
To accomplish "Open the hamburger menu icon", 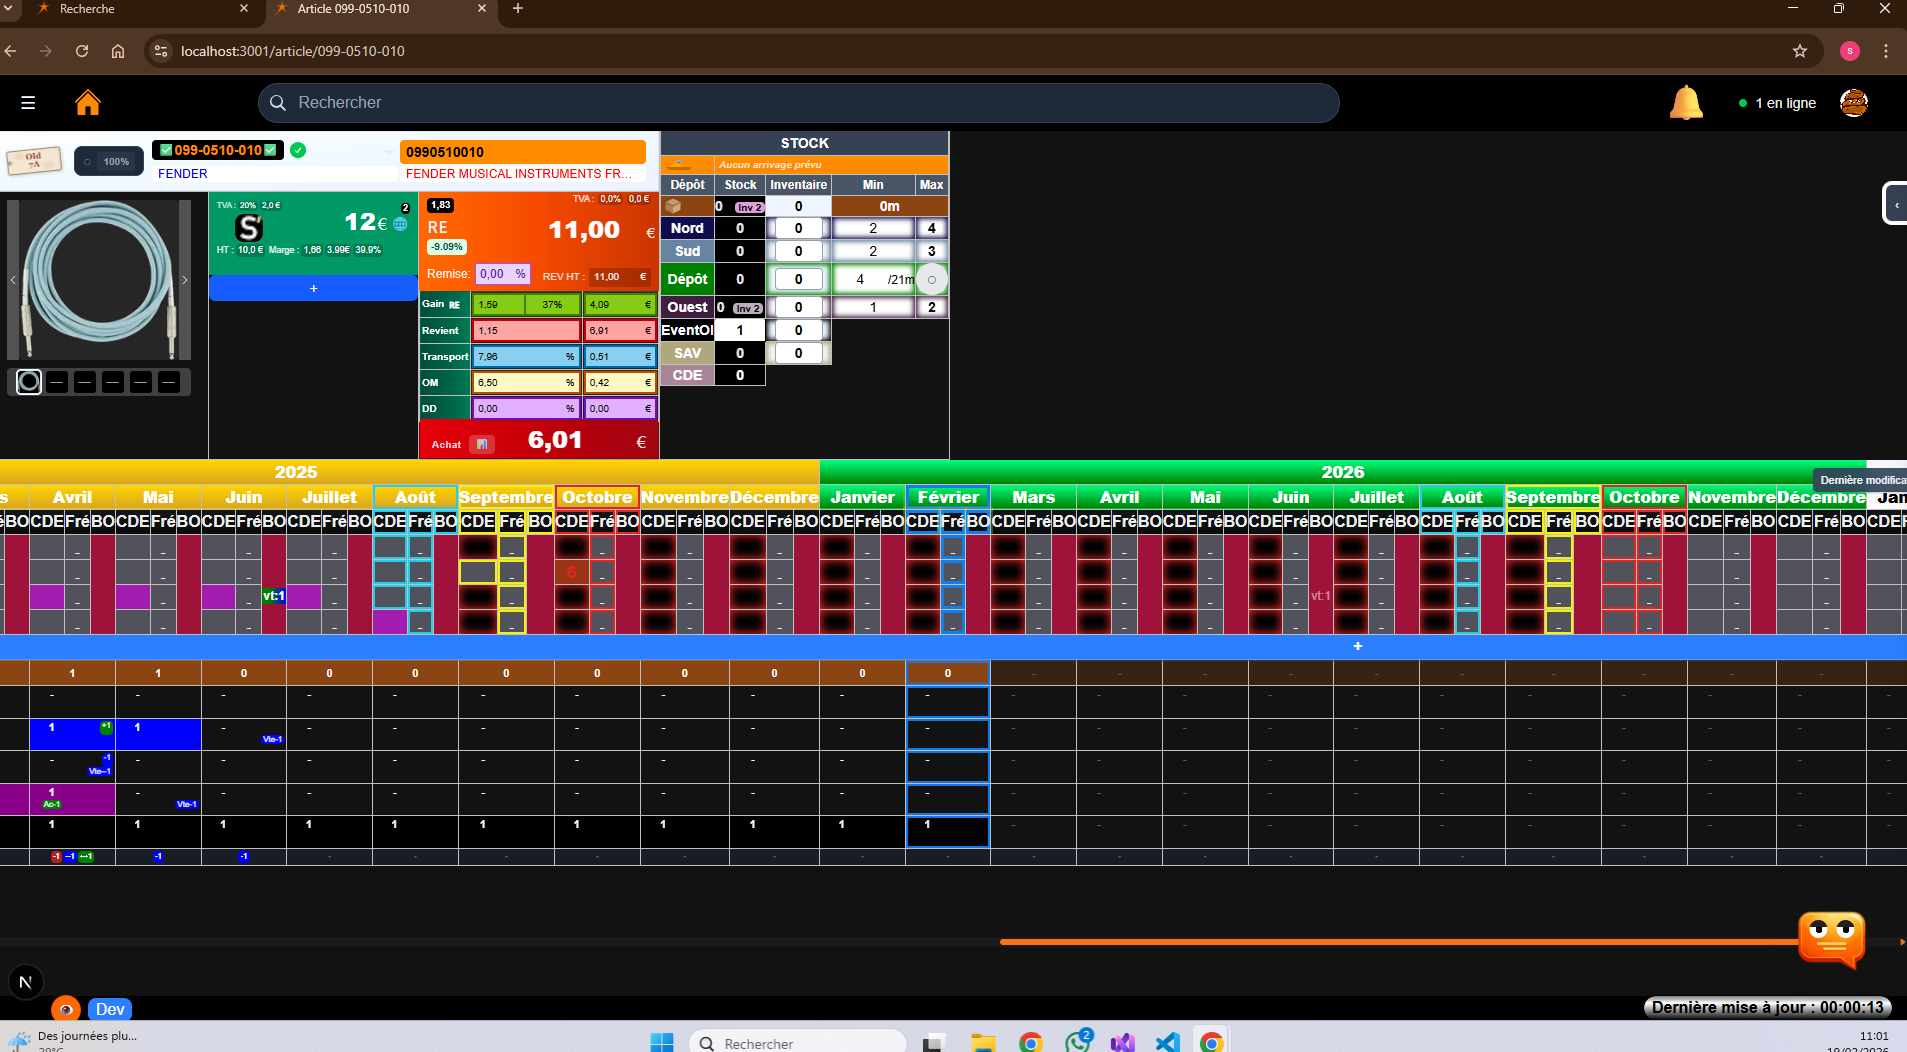I will click(x=28, y=102).
